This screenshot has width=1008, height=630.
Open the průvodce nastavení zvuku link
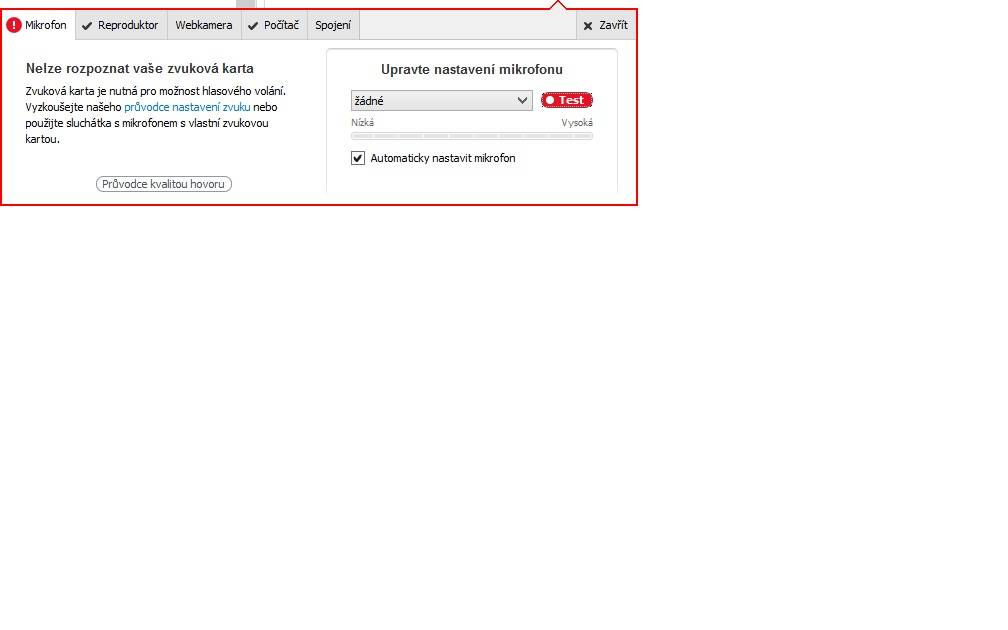[187, 107]
